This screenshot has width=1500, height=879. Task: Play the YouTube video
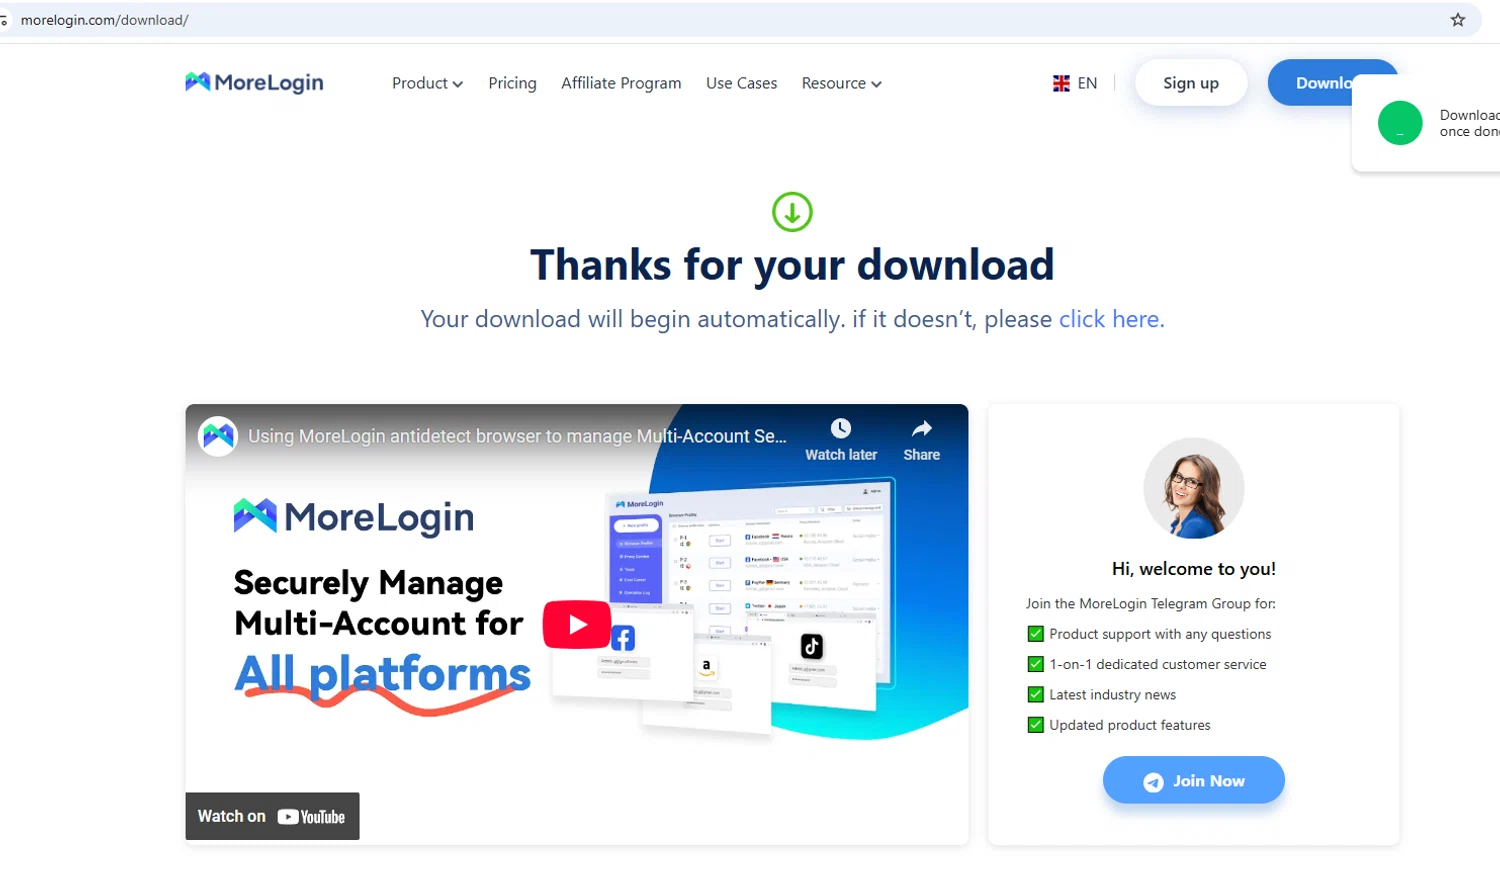coord(577,624)
